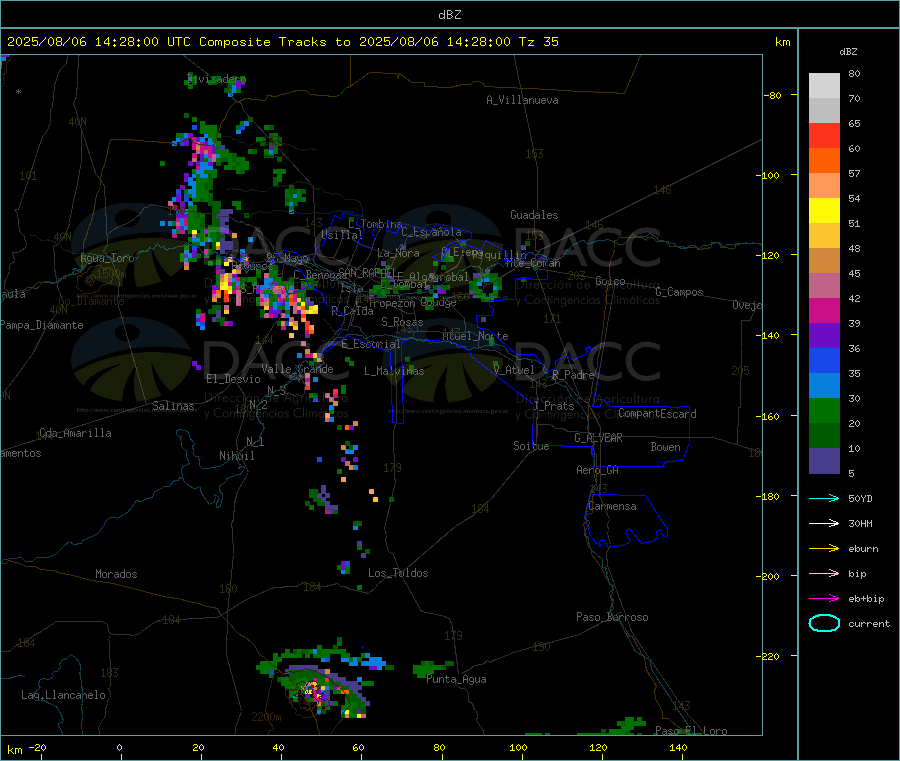
Task: Click the 'E_Escorial' place label
Action: 371,344
